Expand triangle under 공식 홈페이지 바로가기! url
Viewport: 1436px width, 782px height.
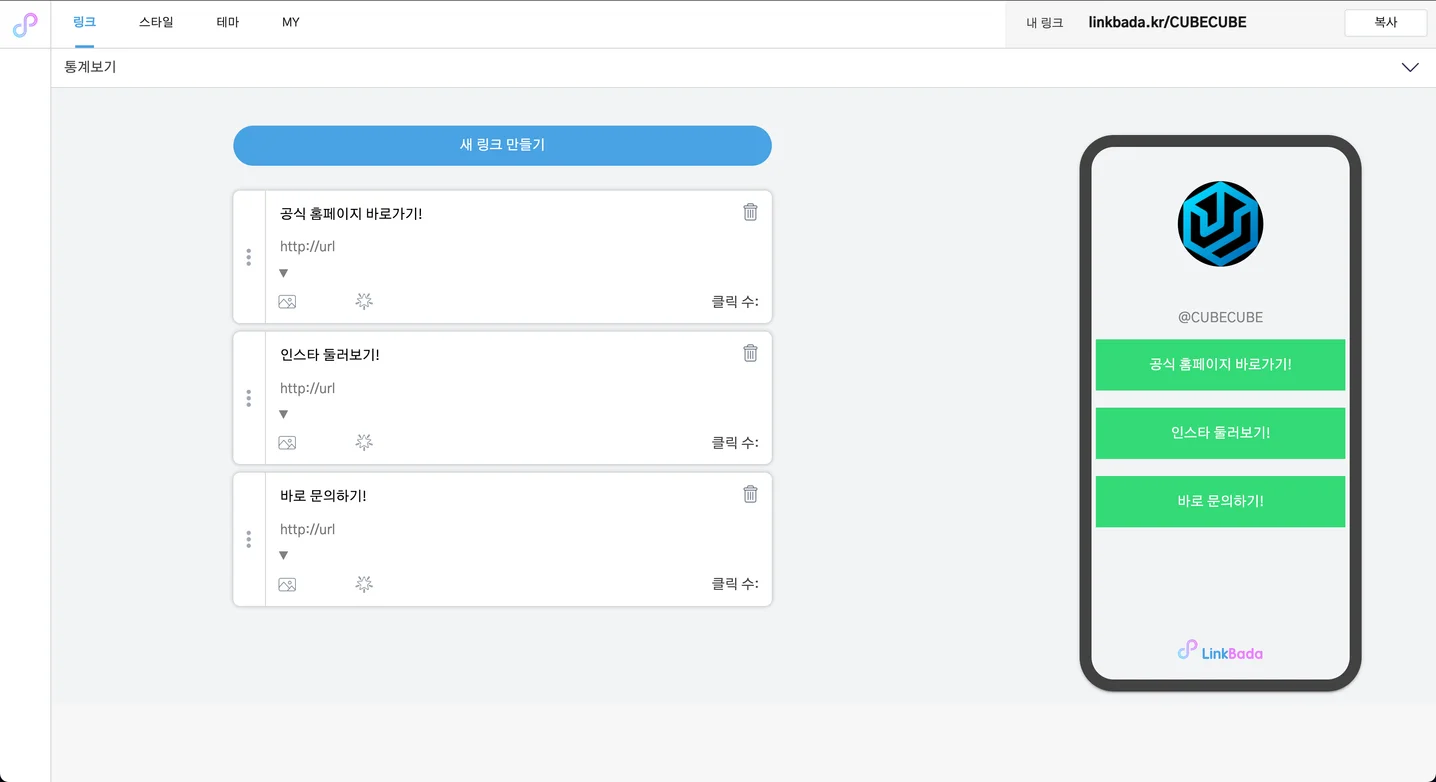click(283, 273)
